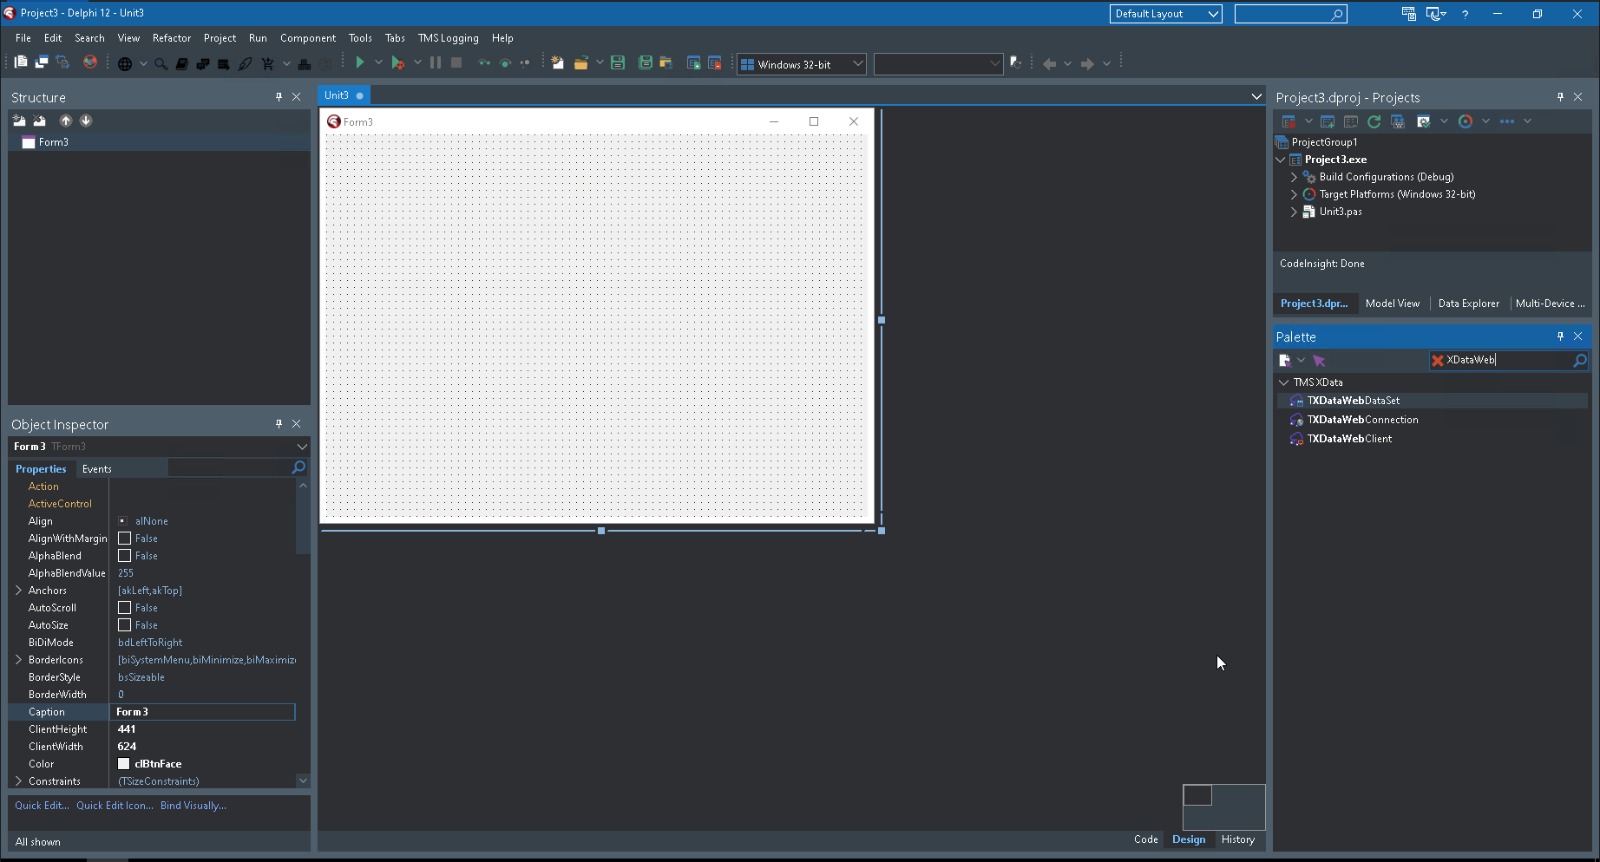Switch to the Events tab
Image resolution: width=1600 pixels, height=862 pixels.
click(x=97, y=469)
